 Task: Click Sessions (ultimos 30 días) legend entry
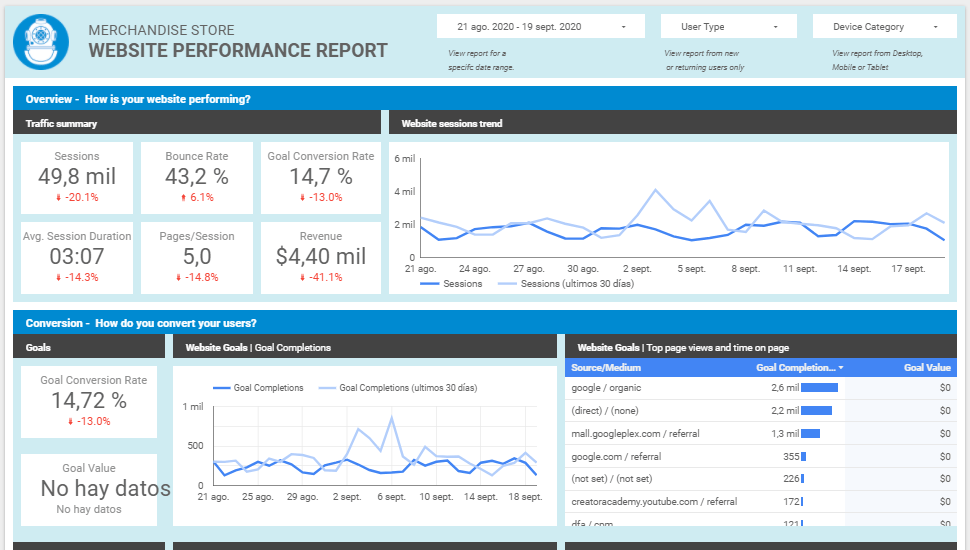[566, 283]
